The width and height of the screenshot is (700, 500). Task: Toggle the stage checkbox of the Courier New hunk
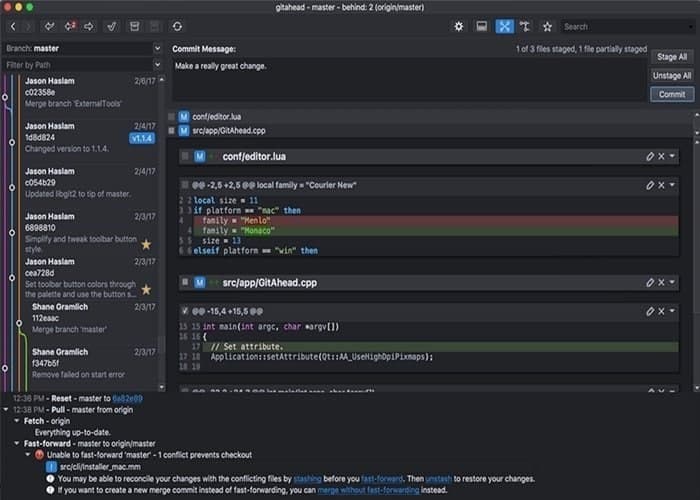[185, 185]
